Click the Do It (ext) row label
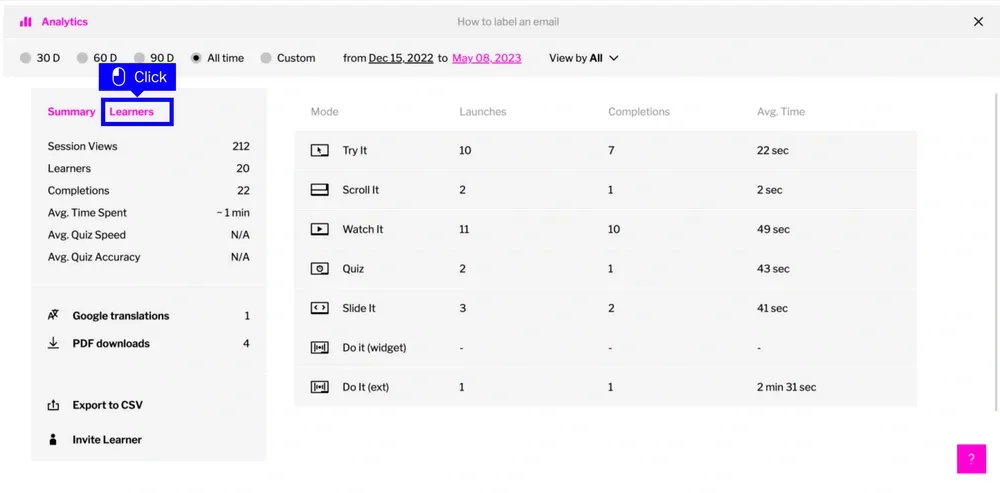The height and width of the screenshot is (493, 1000). pos(365,387)
